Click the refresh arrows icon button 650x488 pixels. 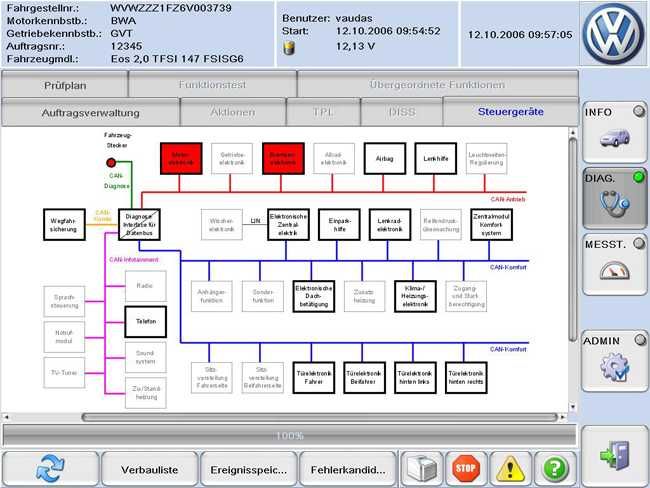(x=50, y=469)
